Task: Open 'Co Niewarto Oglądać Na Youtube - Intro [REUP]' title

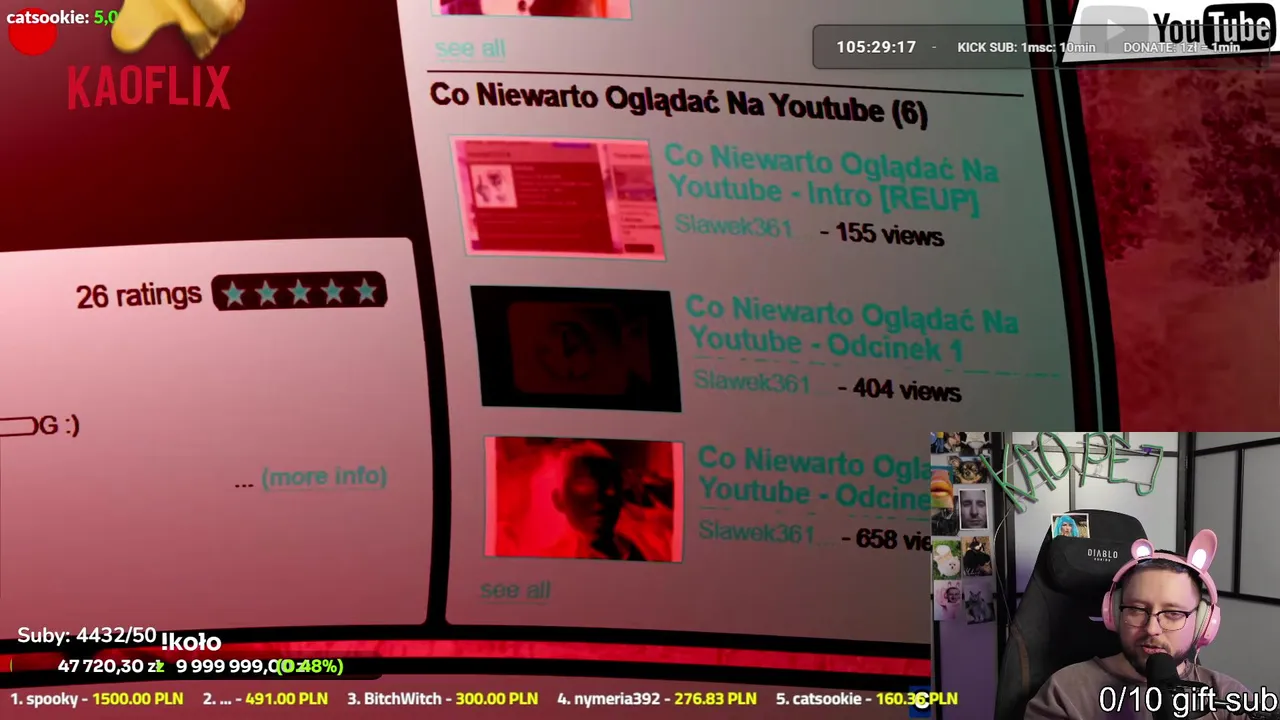Action: click(830, 180)
